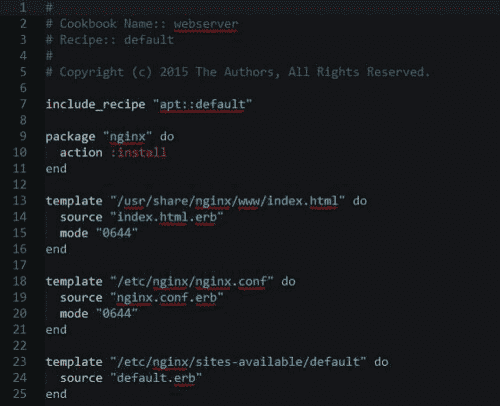Click the sites-available/default path string
Image resolution: width=500 pixels, height=406 pixels.
coord(238,362)
